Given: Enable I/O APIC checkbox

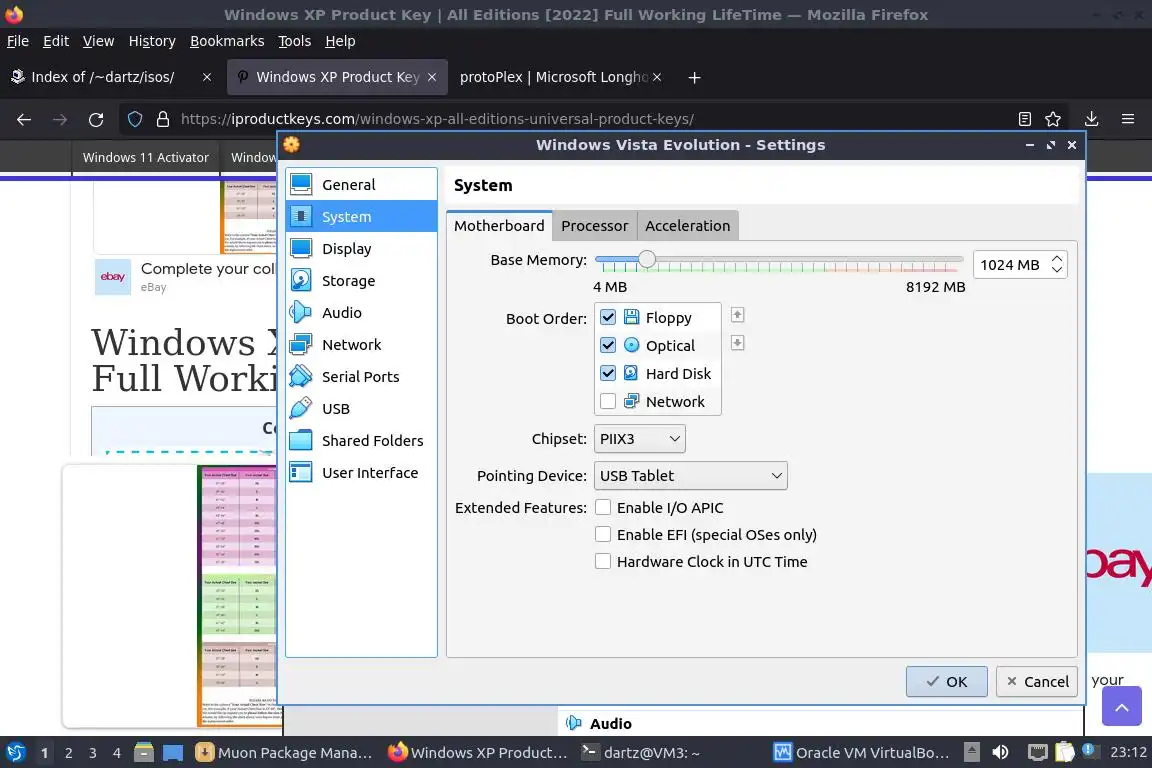Looking at the screenshot, I should pyautogui.click(x=602, y=507).
